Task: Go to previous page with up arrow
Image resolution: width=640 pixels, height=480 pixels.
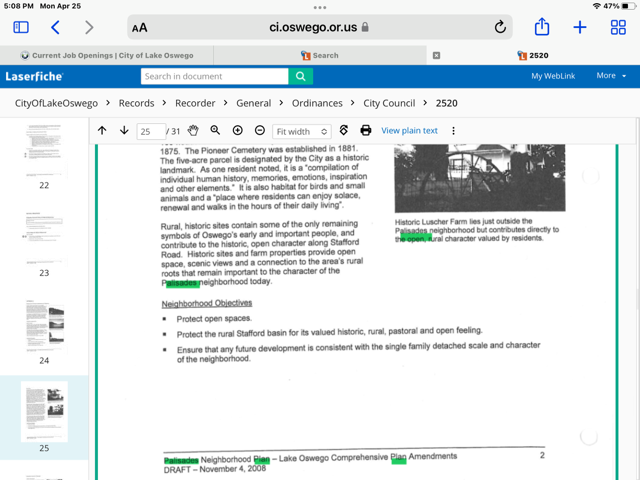Action: coord(102,131)
